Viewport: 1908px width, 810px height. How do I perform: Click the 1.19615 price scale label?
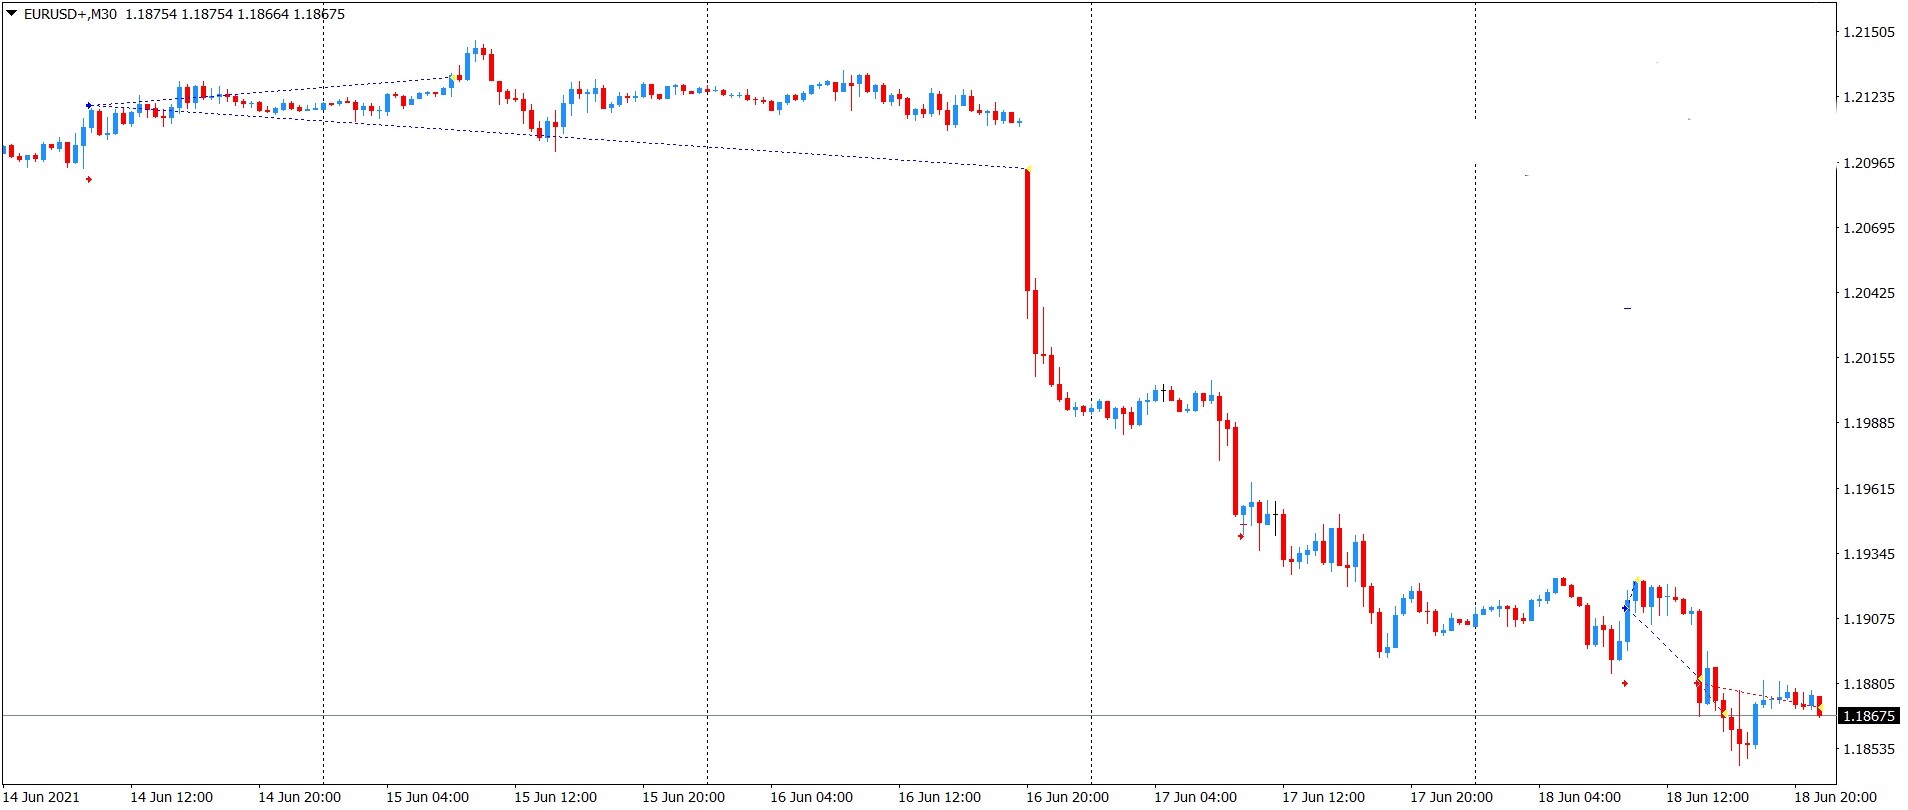click(1868, 489)
